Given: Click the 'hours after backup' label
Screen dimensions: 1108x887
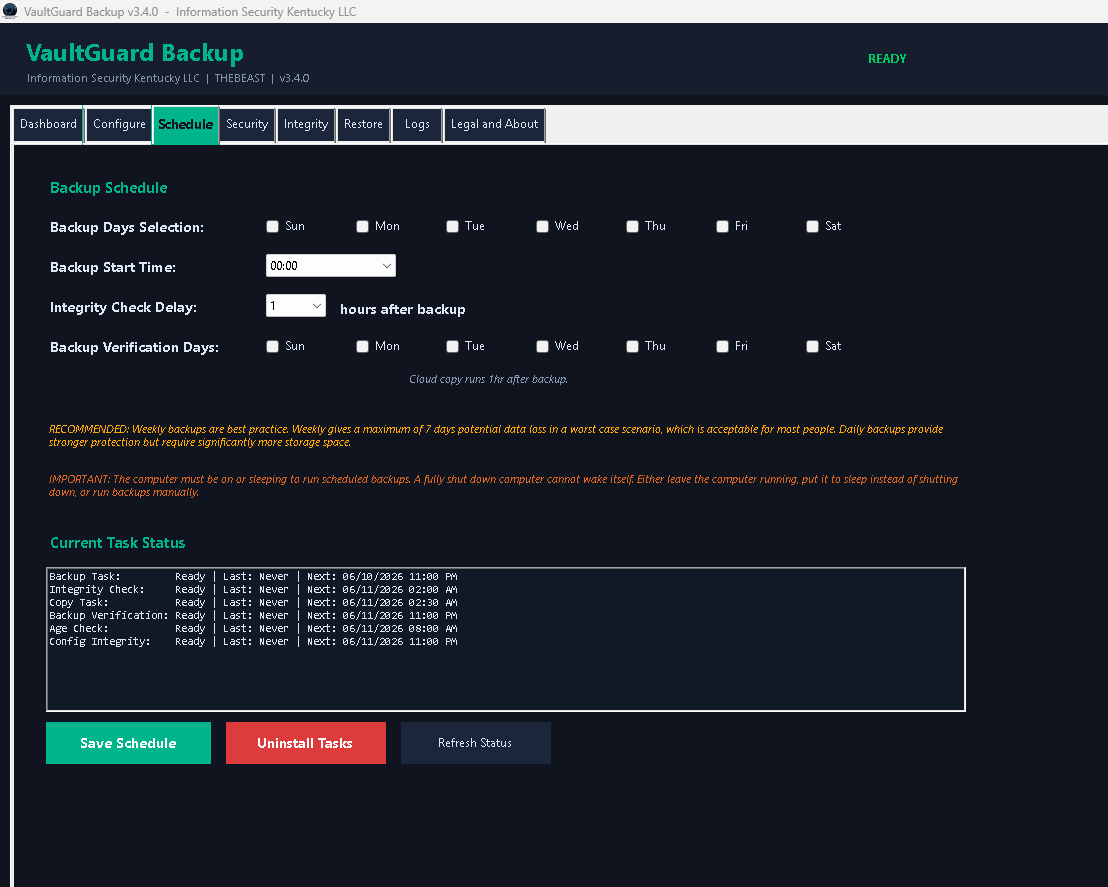Looking at the screenshot, I should pyautogui.click(x=403, y=310).
